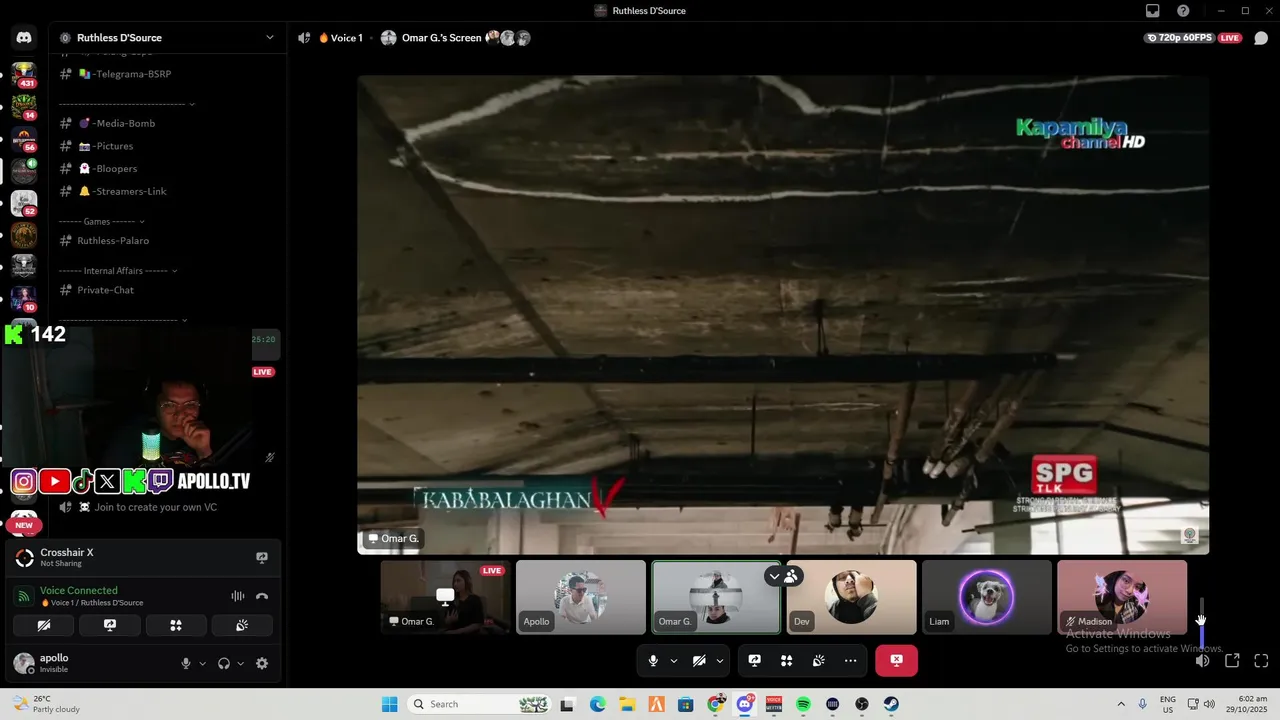Screen dimensions: 1280x720
Task: Enter fullscreen on the stream
Action: [x=1261, y=661]
